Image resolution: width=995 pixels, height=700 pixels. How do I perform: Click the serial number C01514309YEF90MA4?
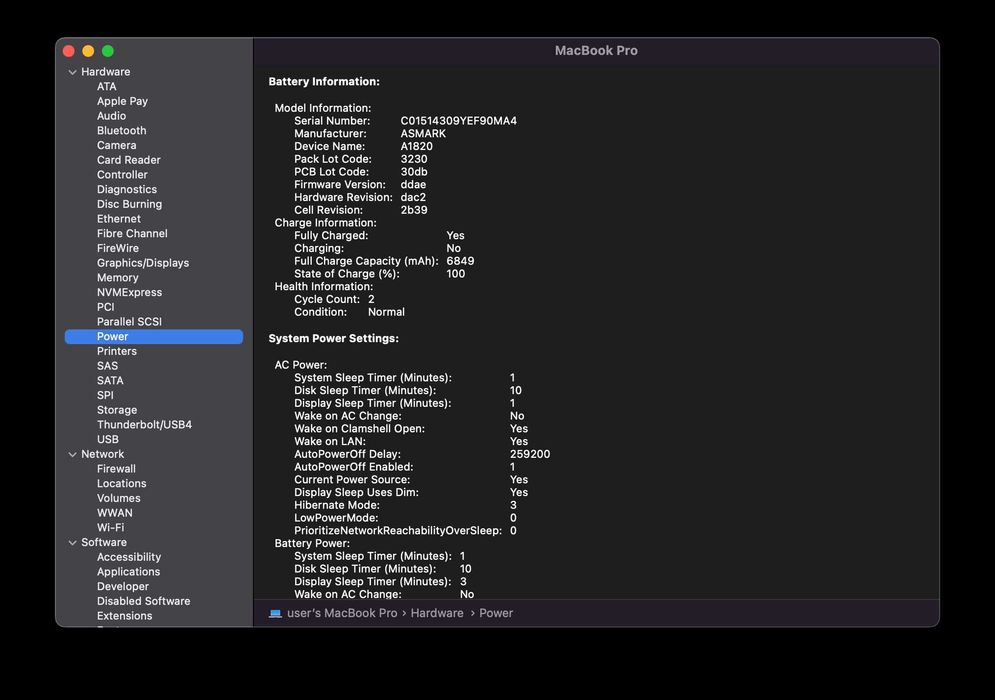459,121
